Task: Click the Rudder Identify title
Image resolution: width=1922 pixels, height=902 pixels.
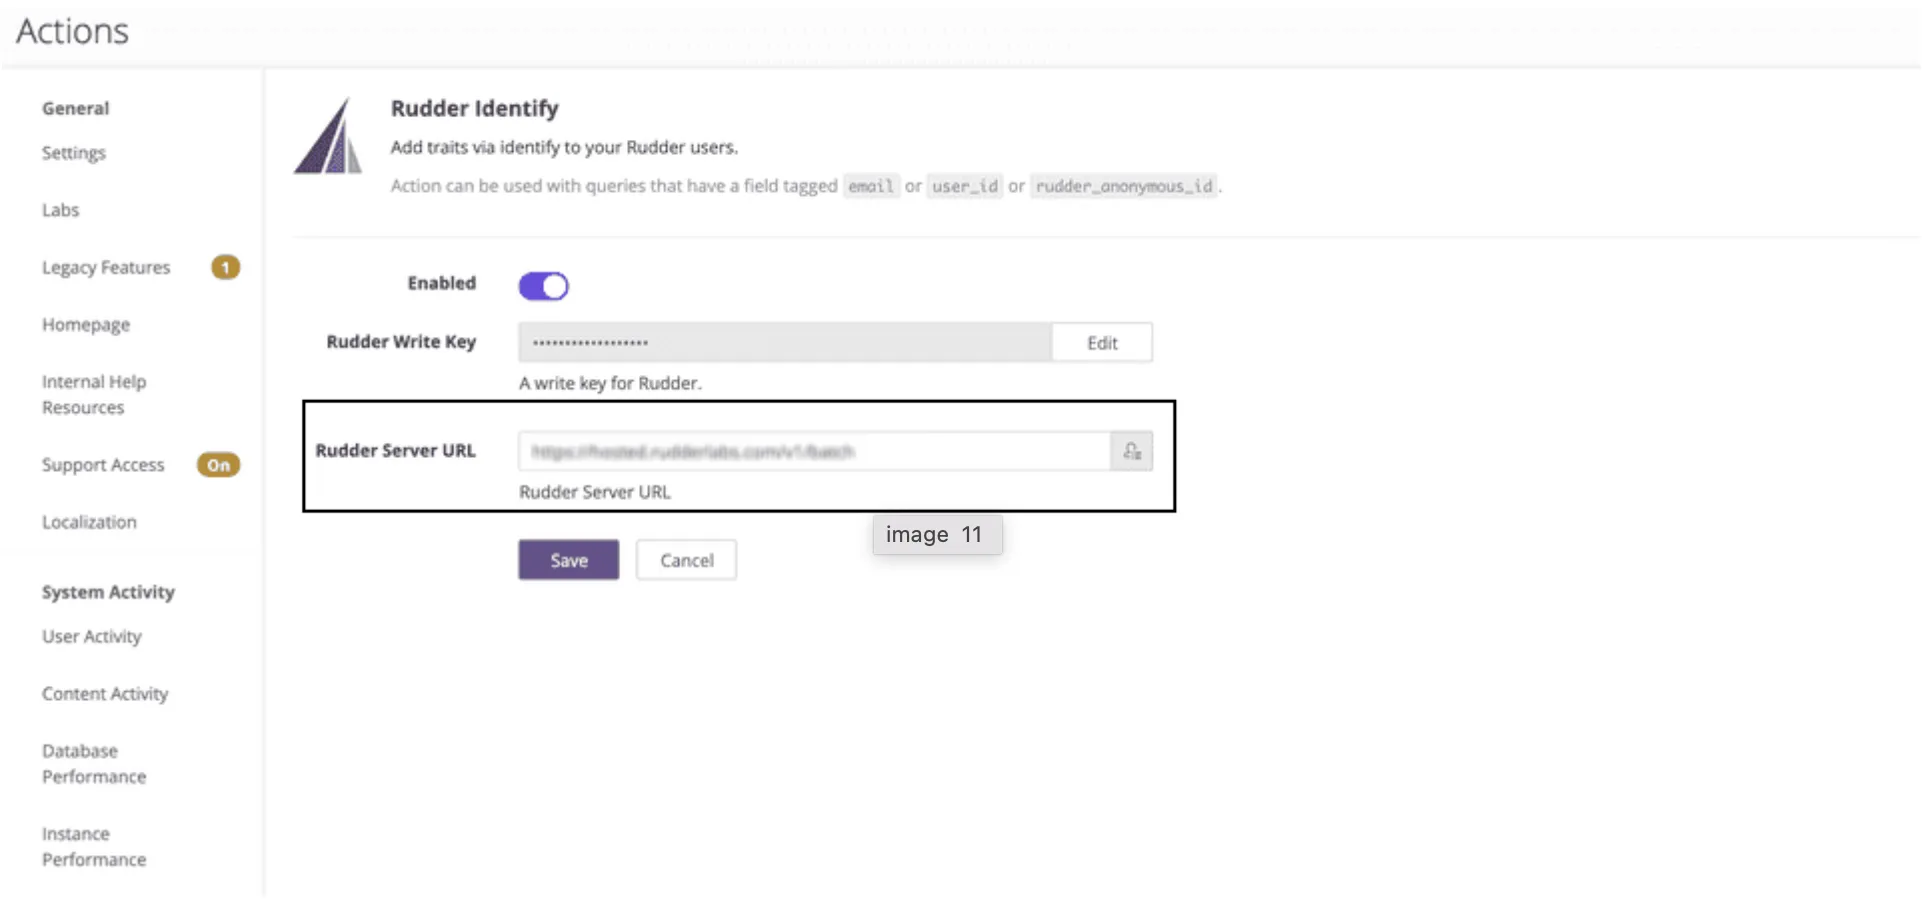Action: (474, 108)
